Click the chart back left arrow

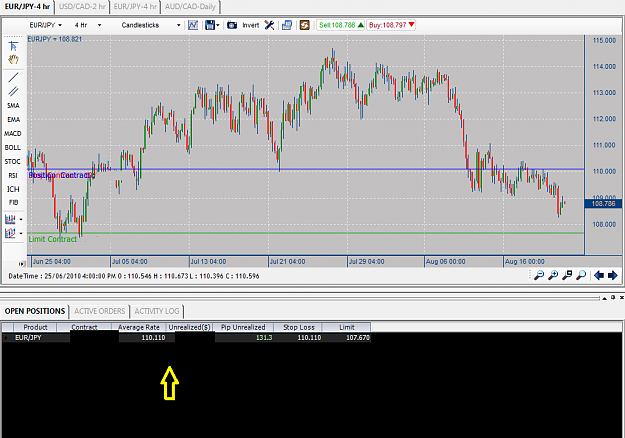pos(599,275)
